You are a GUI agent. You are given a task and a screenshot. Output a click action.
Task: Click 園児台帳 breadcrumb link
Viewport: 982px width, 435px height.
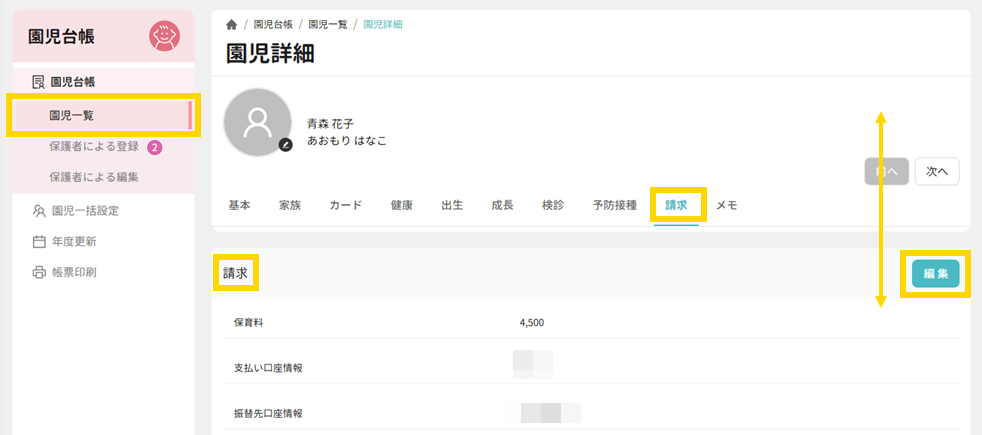click(273, 24)
